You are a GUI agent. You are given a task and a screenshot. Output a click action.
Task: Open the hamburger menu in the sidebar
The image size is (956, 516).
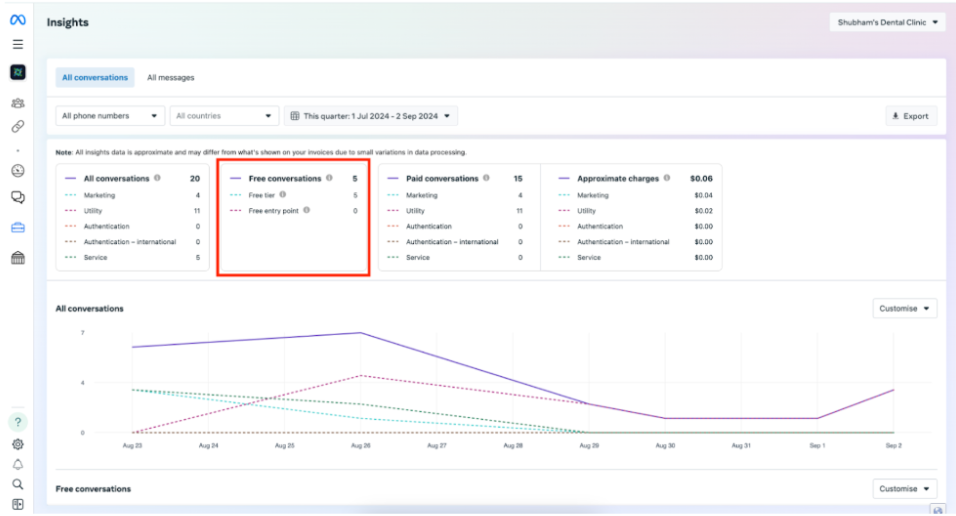pyautogui.click(x=17, y=45)
